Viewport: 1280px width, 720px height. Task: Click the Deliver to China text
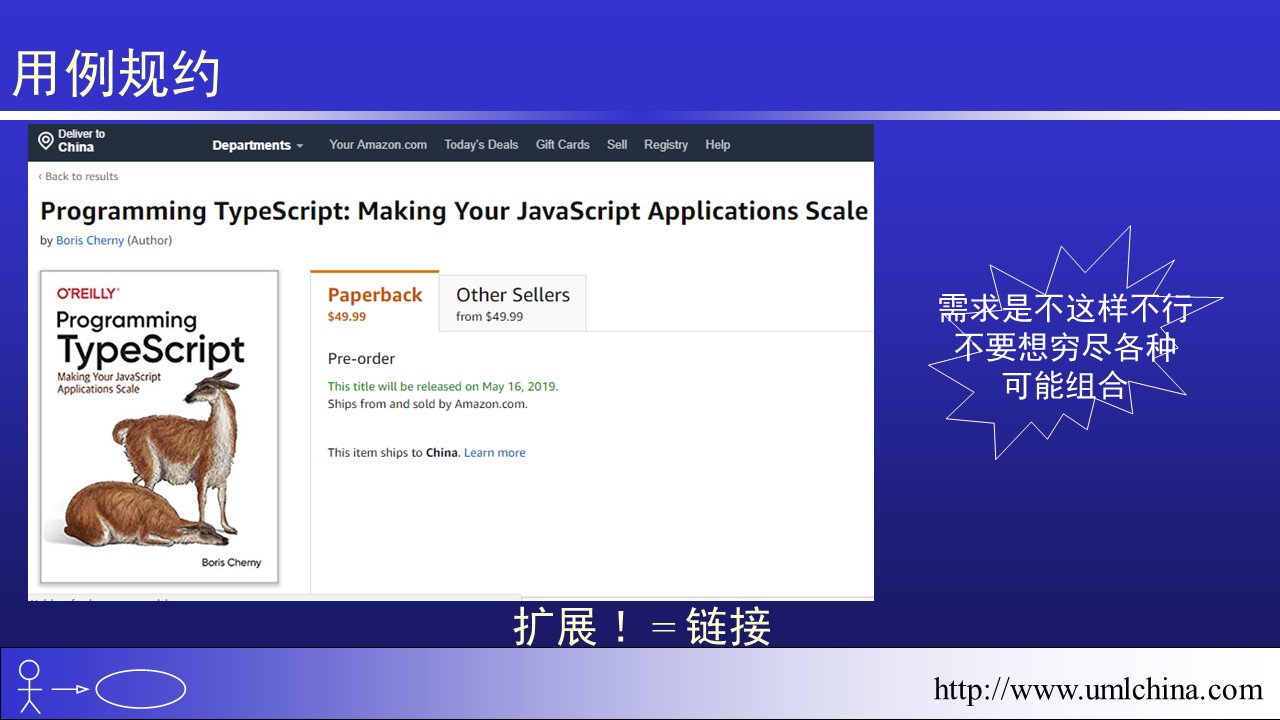pos(81,141)
